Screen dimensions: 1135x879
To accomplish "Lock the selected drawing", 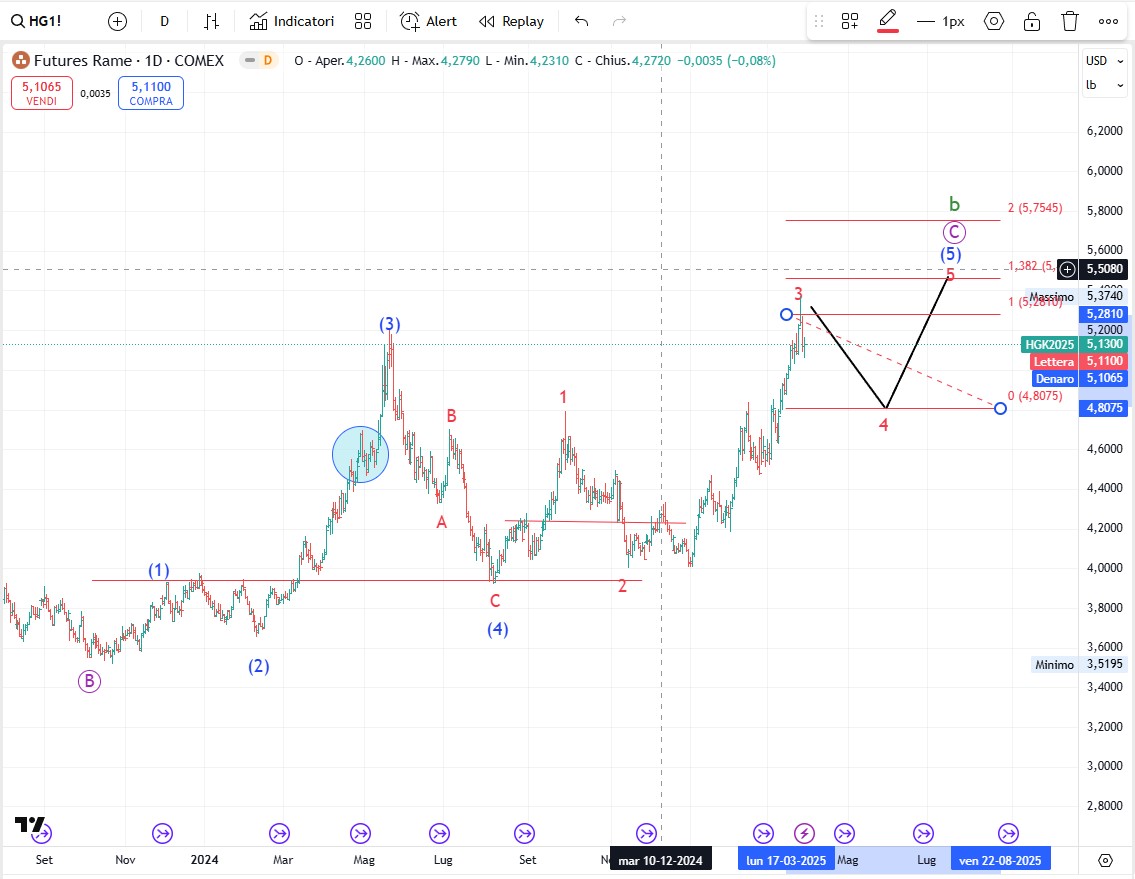I will [x=1031, y=22].
